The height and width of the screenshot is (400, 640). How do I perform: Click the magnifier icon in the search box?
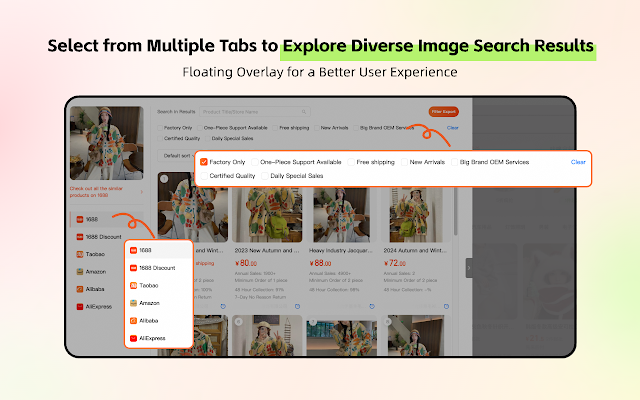click(304, 111)
